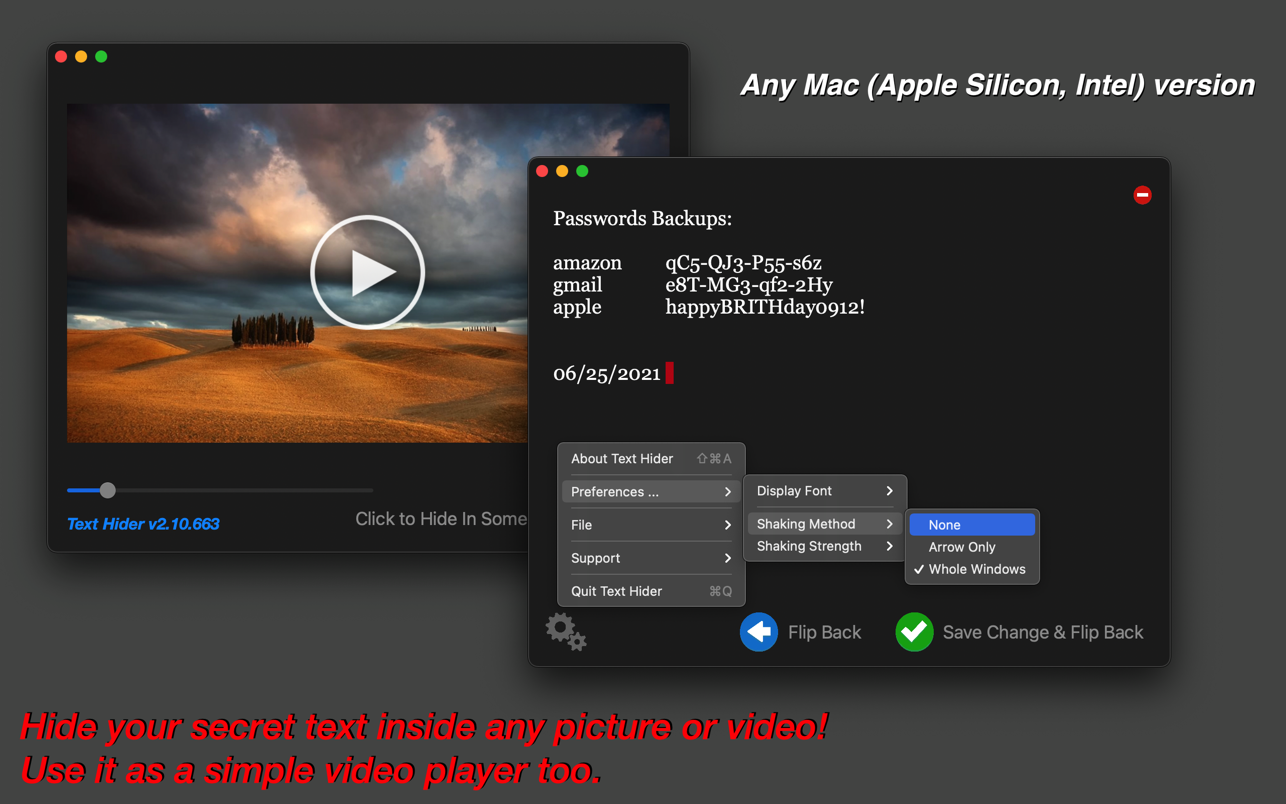This screenshot has width=1286, height=804.
Task: Close the video player window with red button
Action: pyautogui.click(x=61, y=57)
